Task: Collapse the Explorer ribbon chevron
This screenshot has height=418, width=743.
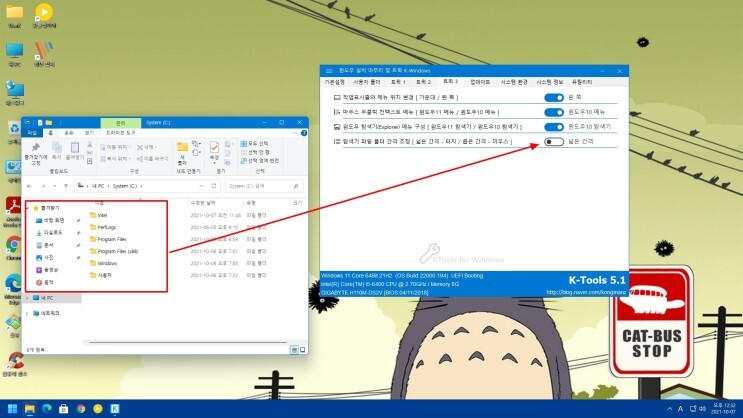Action: coord(295,133)
